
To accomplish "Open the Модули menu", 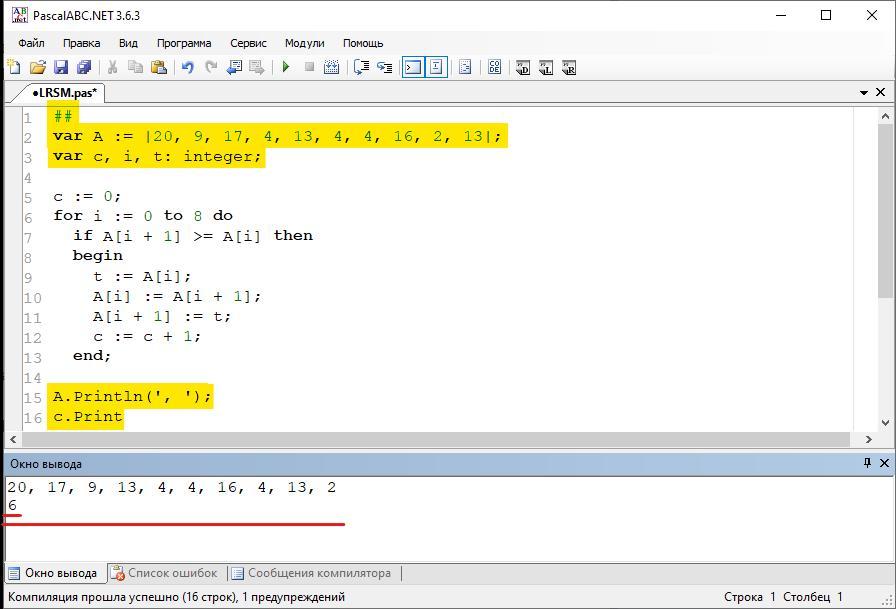I will tap(305, 43).
